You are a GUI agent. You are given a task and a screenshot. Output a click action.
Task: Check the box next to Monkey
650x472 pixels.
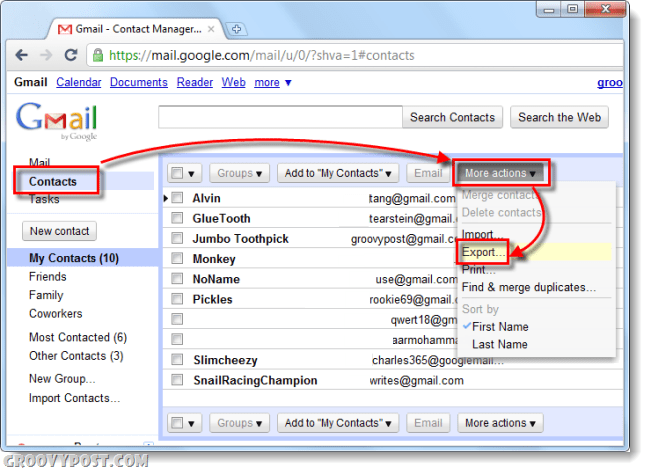[x=177, y=259]
